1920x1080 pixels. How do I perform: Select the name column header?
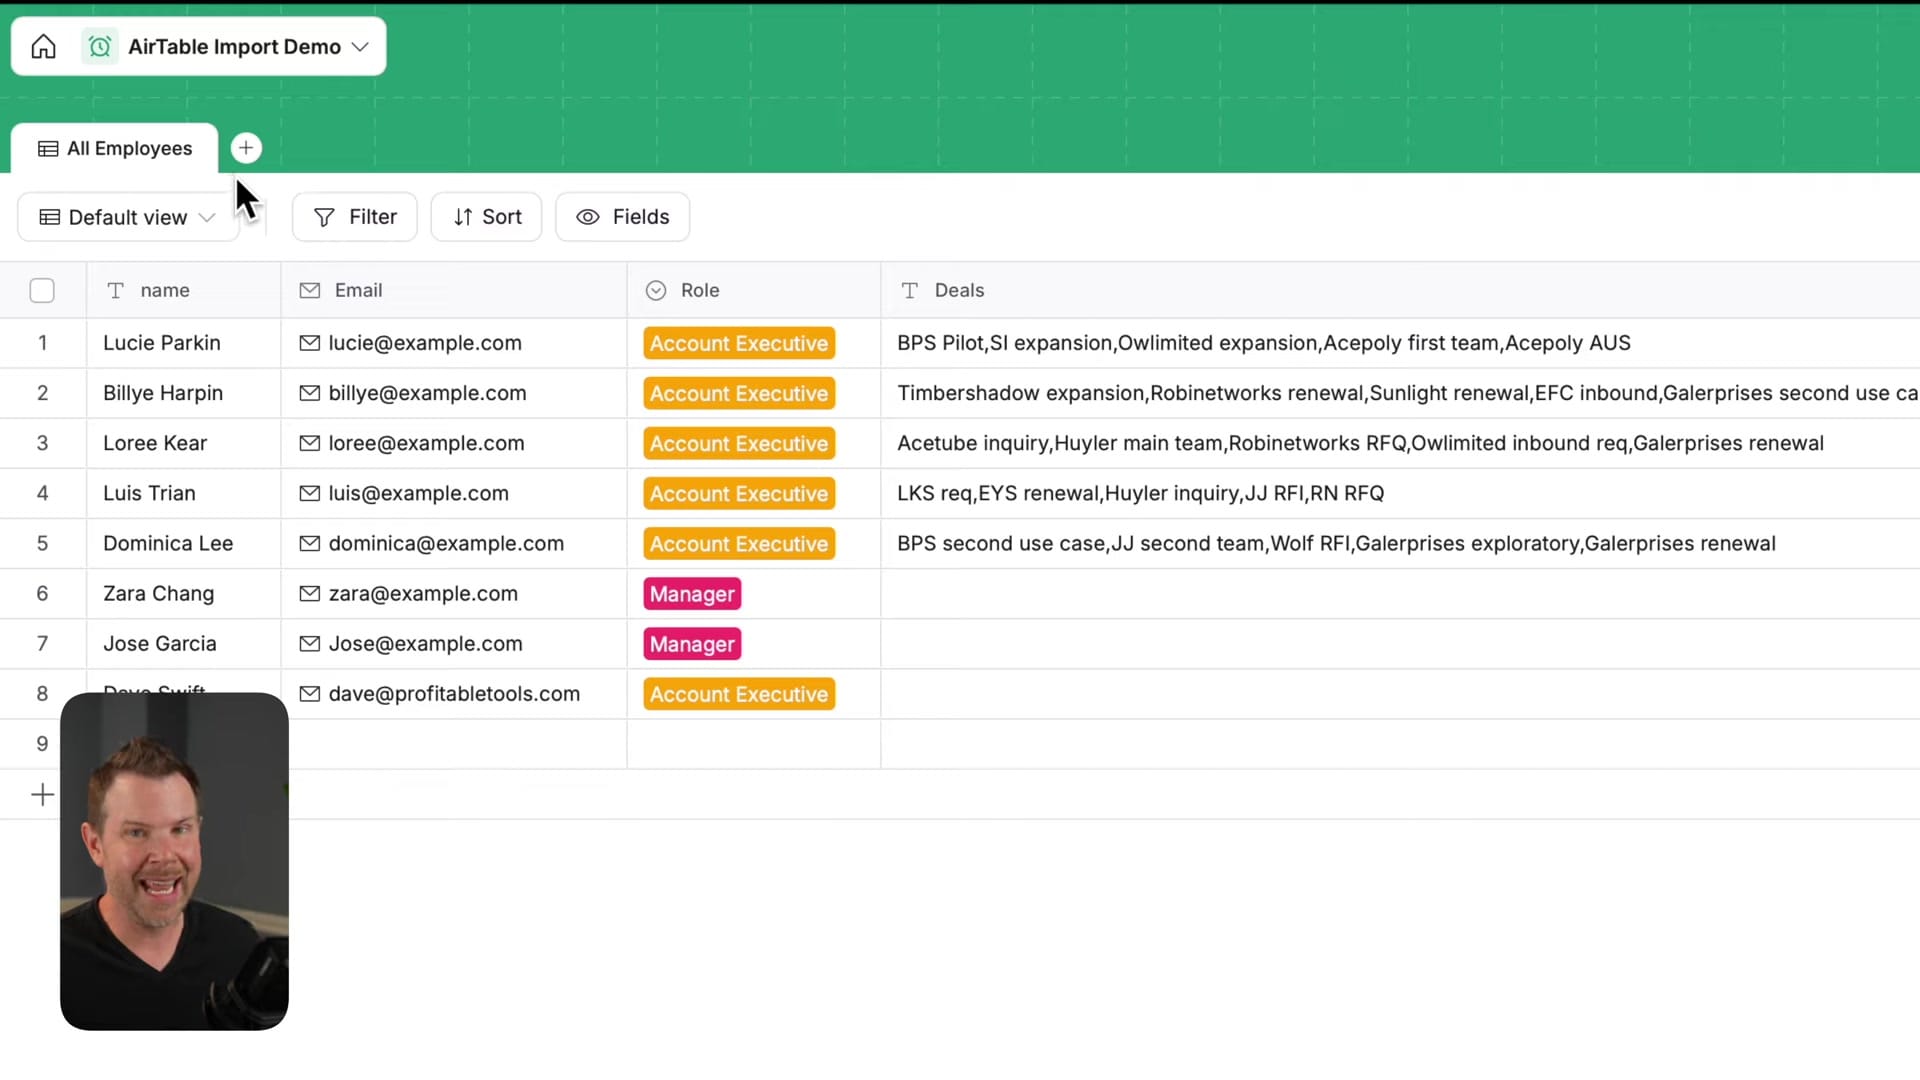[x=184, y=291]
